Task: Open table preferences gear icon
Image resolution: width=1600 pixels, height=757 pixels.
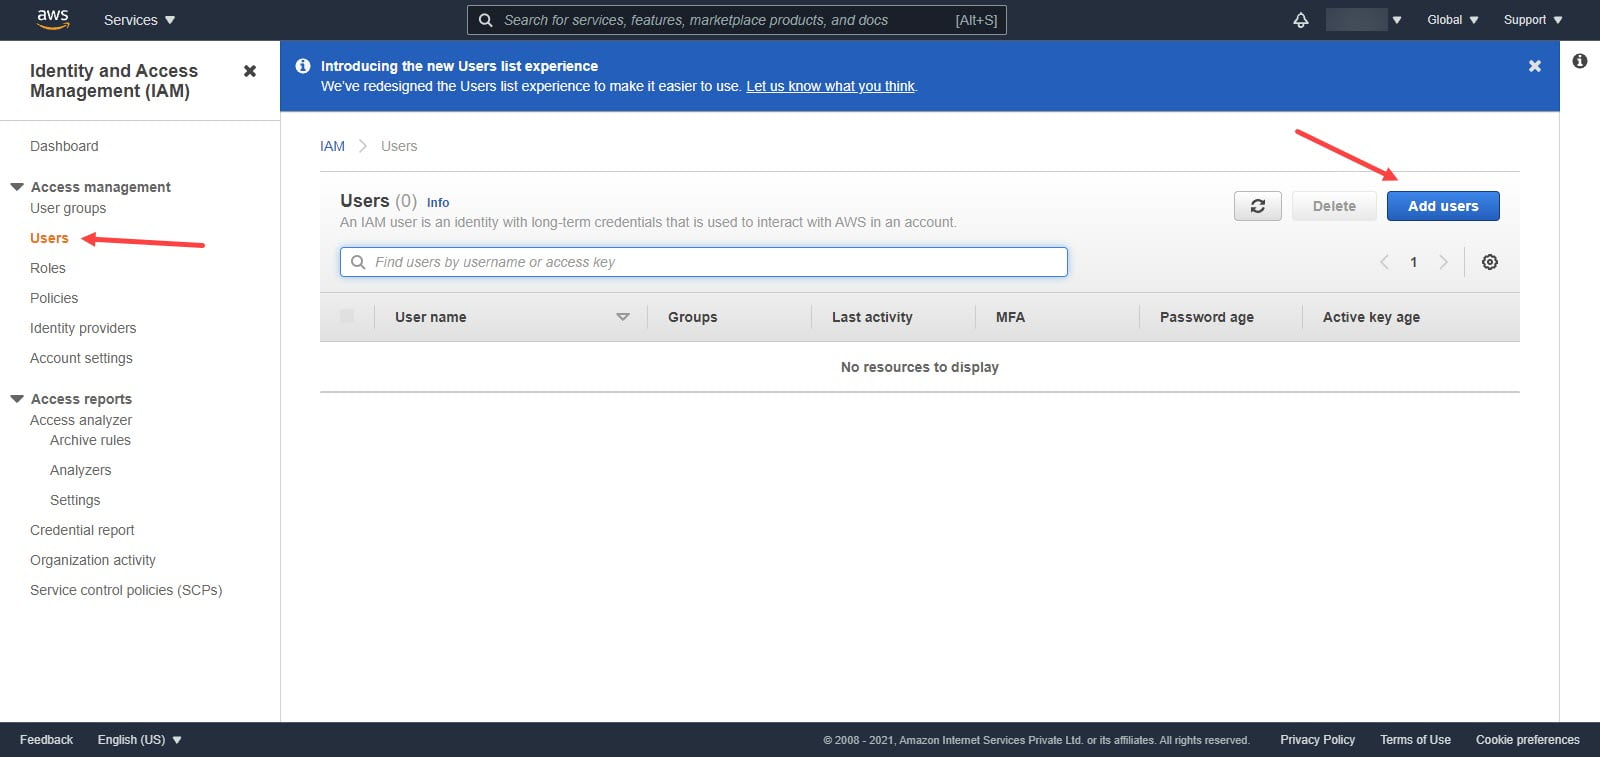Action: click(1490, 262)
